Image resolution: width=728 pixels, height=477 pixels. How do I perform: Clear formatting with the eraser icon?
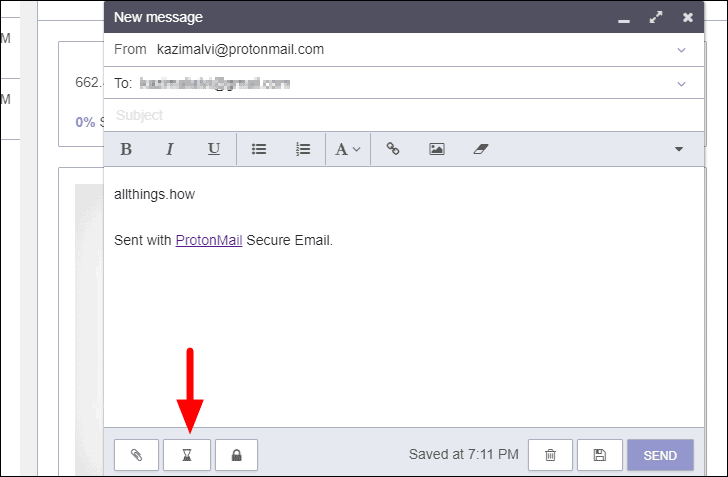click(481, 149)
